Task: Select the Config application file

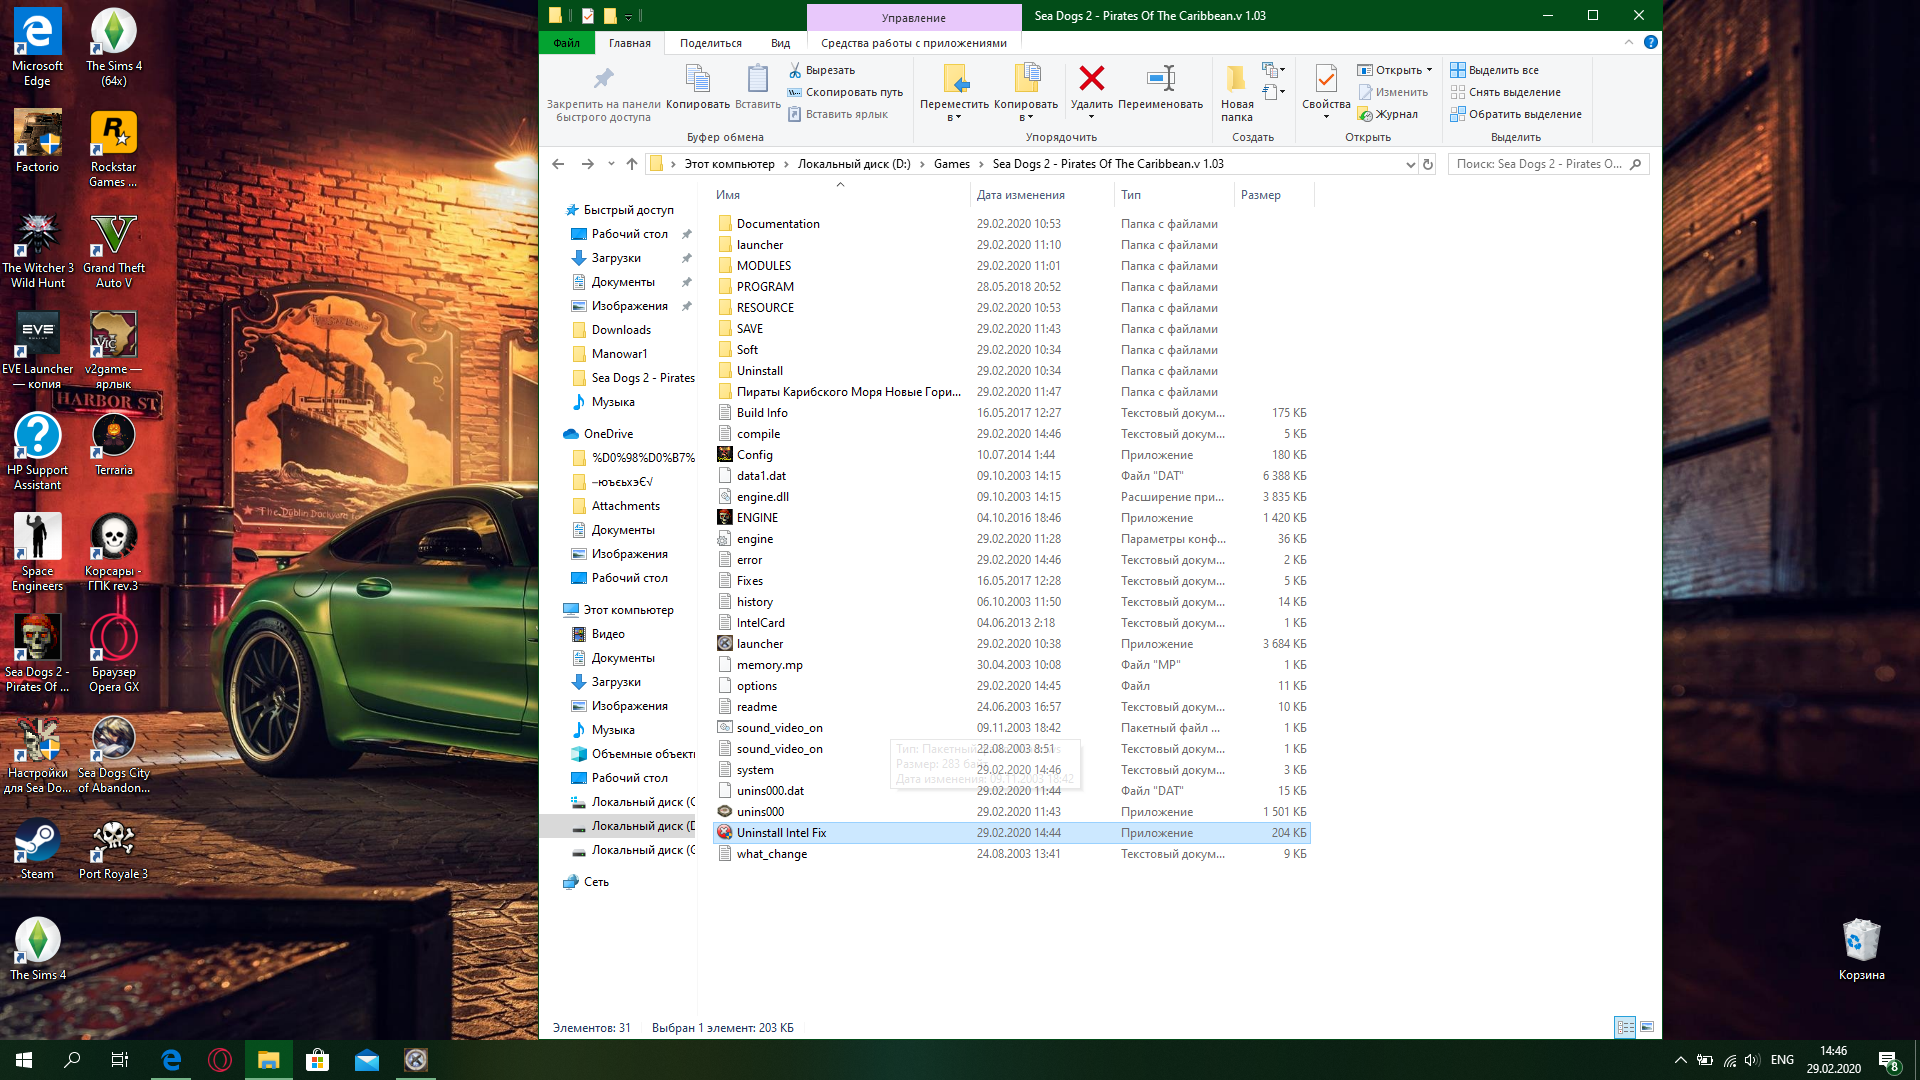Action: pyautogui.click(x=754, y=455)
